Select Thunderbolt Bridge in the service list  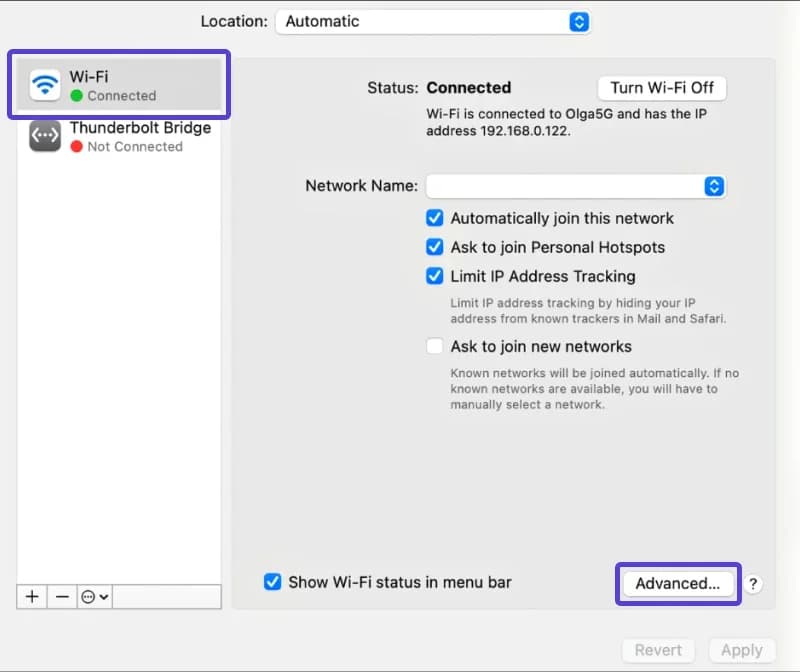(x=141, y=135)
